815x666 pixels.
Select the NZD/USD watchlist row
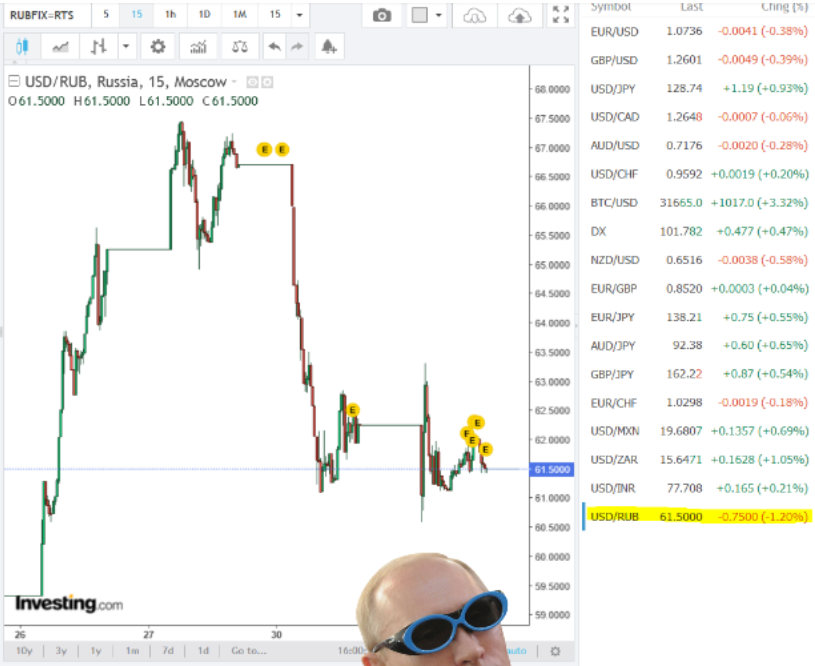pos(698,260)
